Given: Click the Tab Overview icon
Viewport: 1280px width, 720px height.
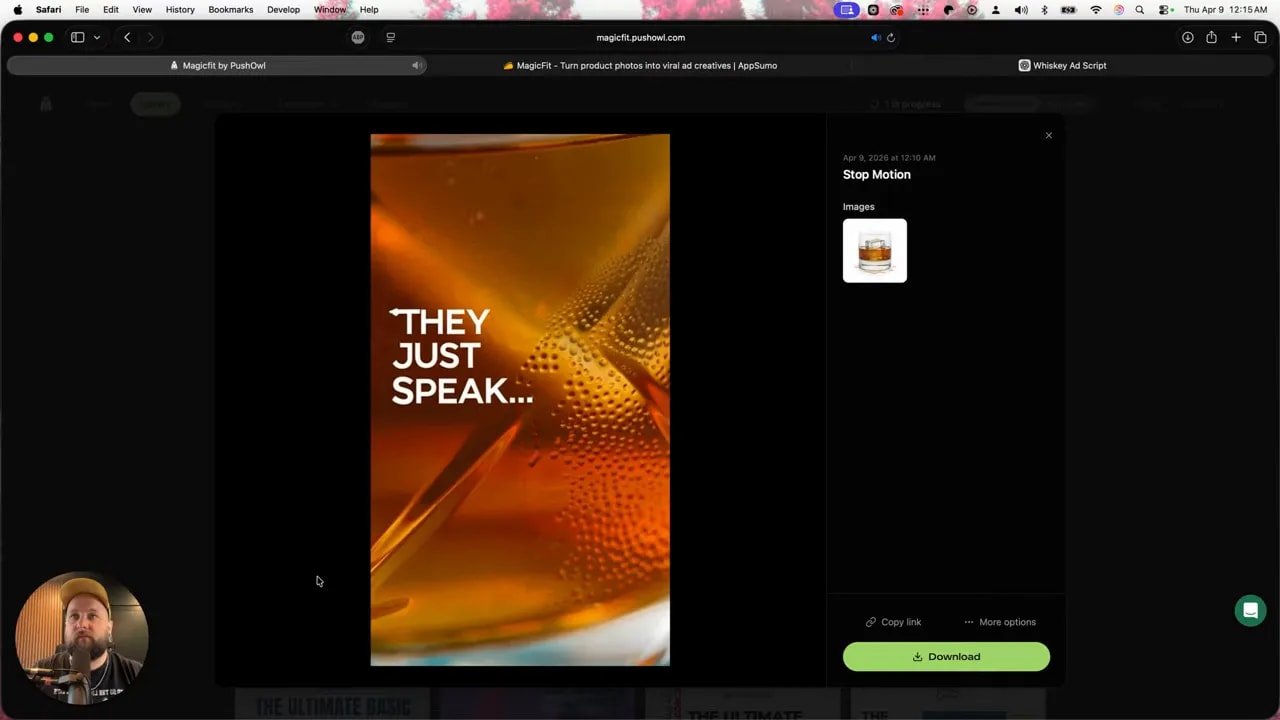Looking at the screenshot, I should tap(1261, 37).
